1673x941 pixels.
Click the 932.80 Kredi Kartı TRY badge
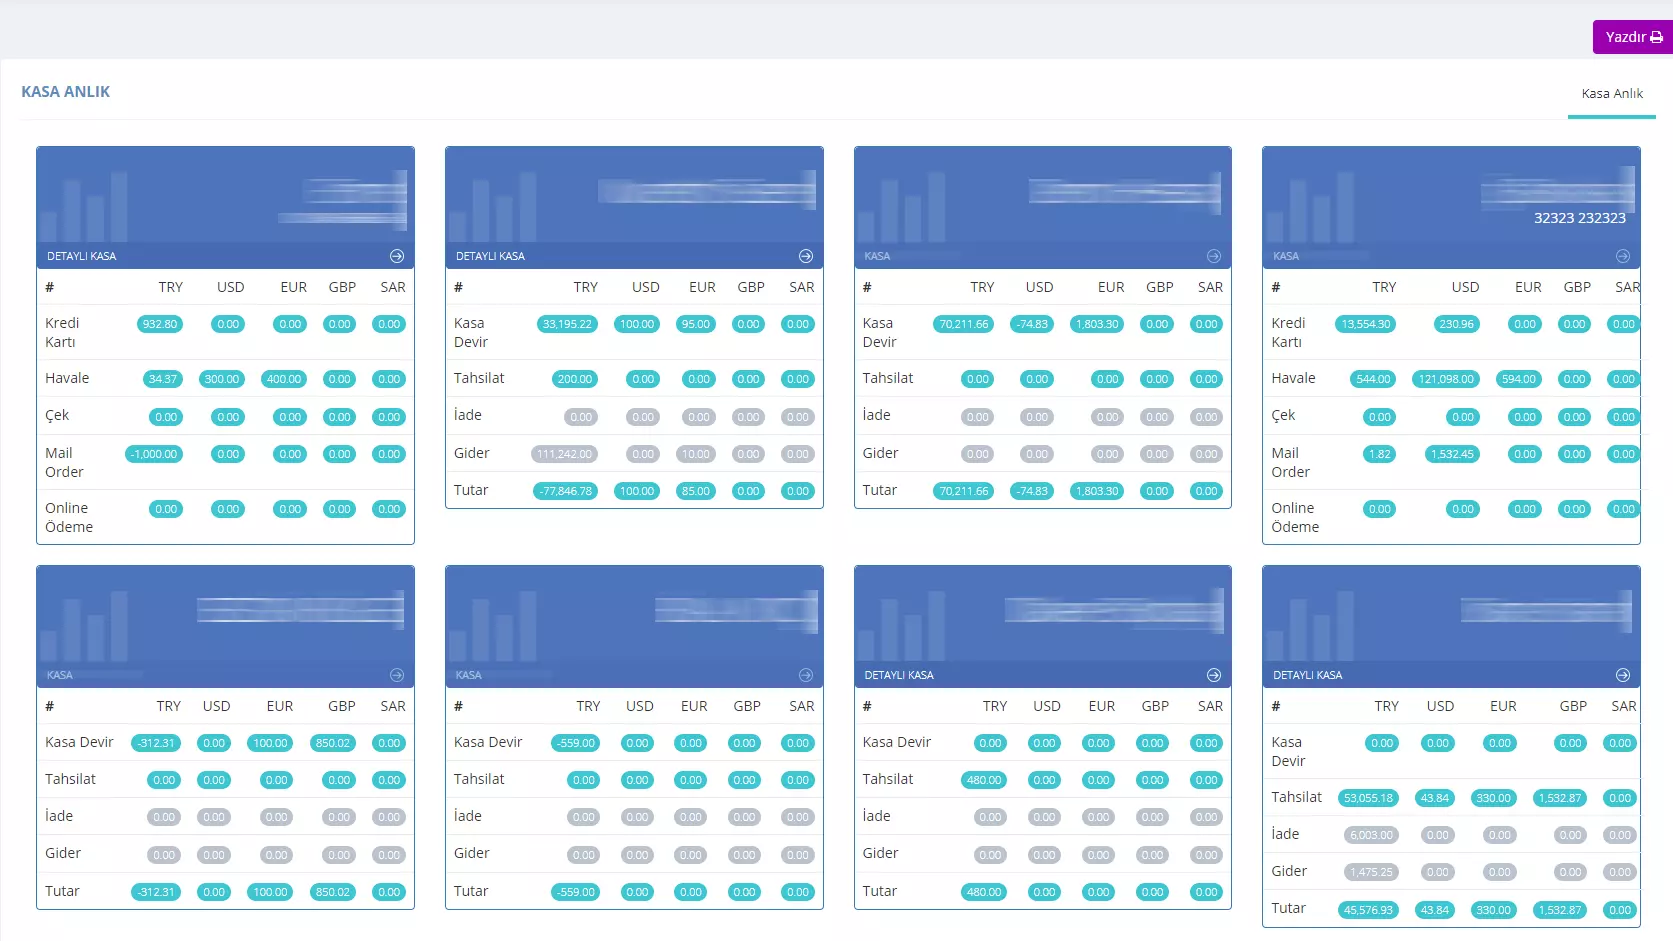160,324
